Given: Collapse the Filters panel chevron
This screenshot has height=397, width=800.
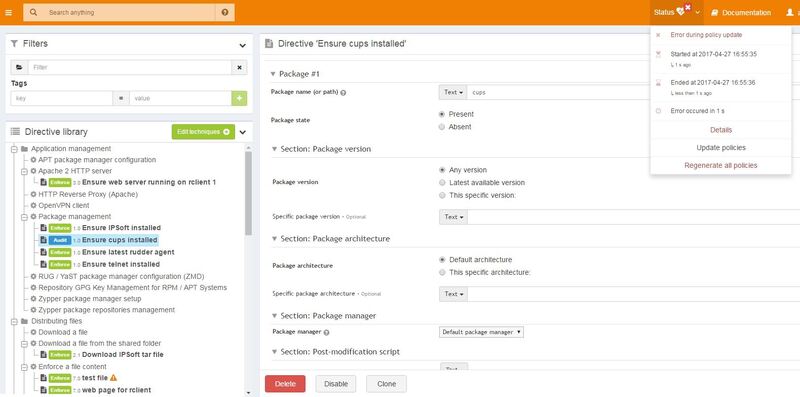Looking at the screenshot, I should (x=243, y=45).
